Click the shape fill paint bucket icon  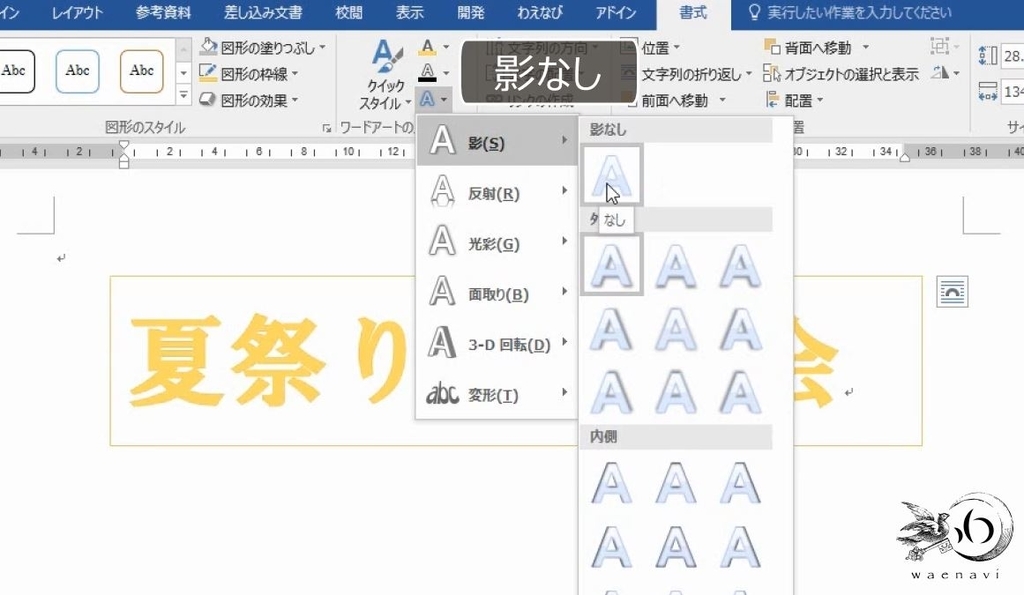pyautogui.click(x=208, y=47)
